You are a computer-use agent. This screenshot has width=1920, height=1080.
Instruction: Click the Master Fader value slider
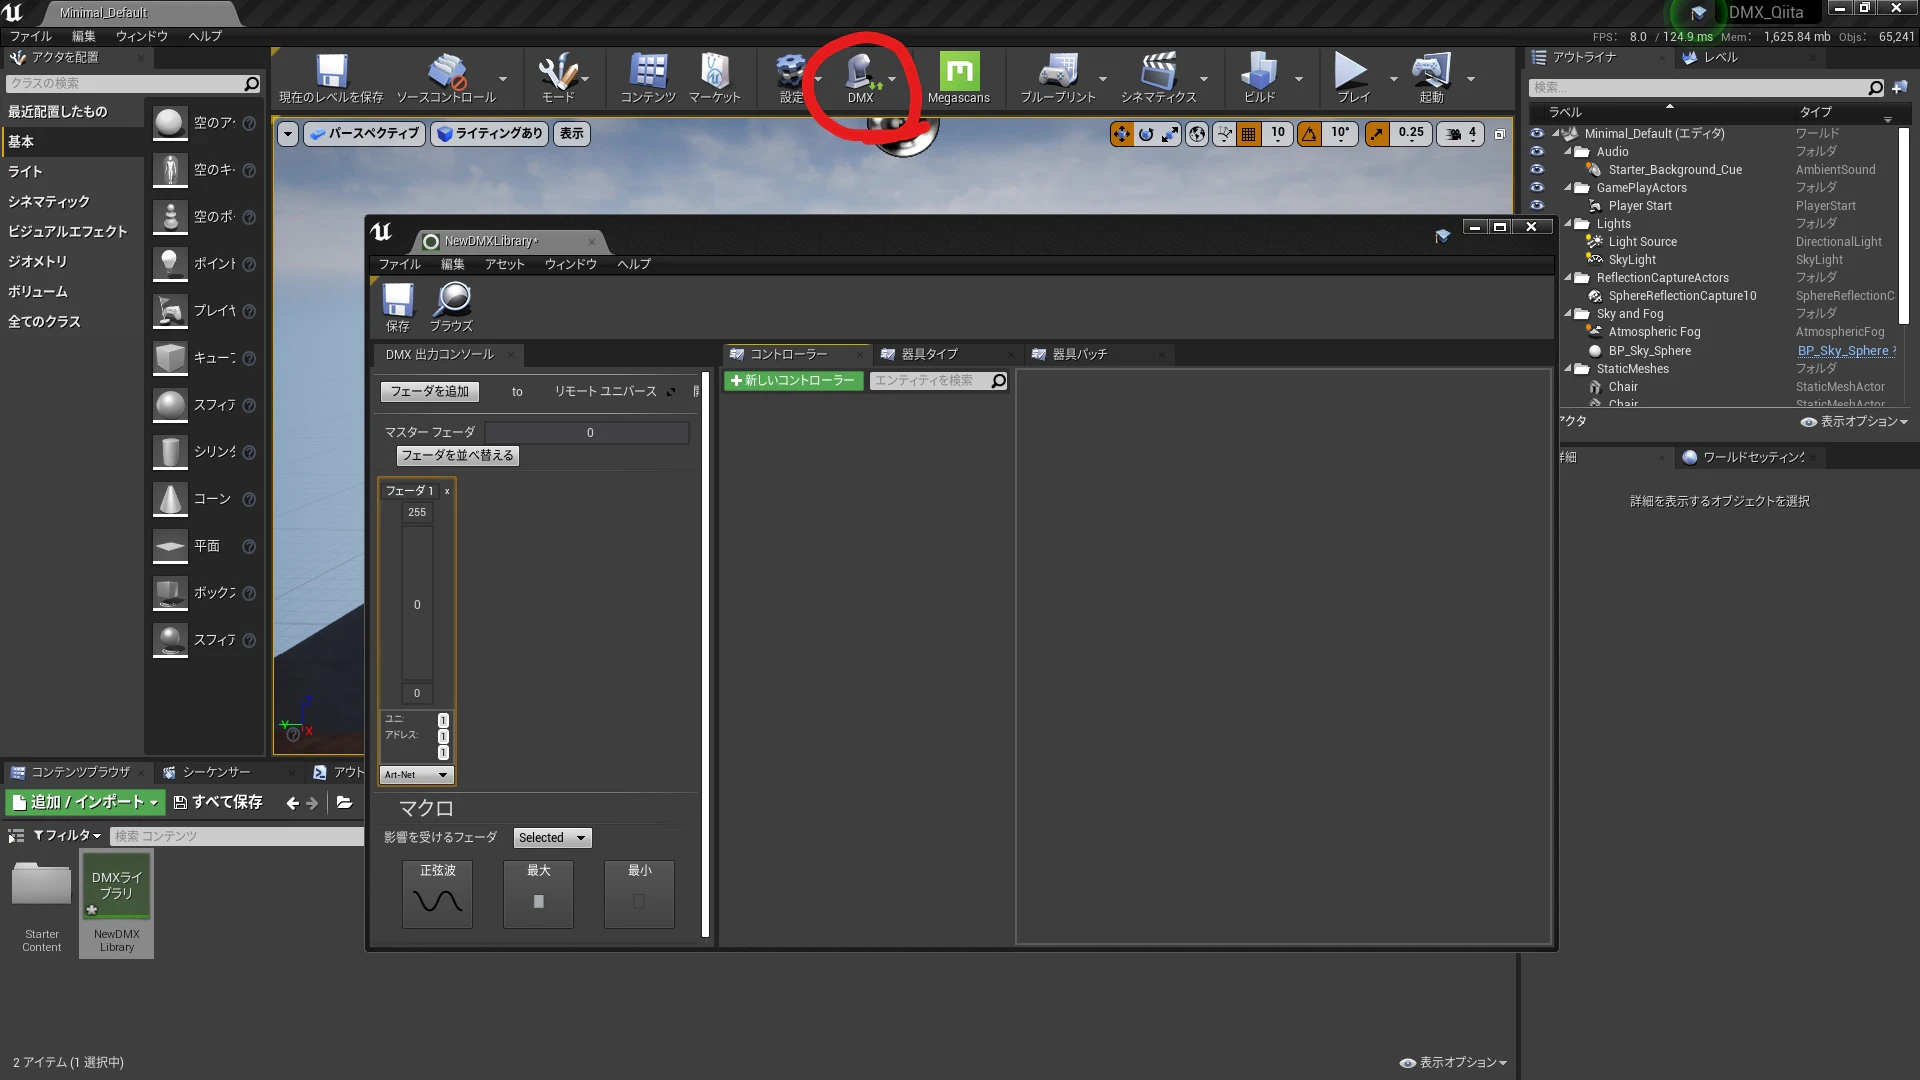coord(589,433)
